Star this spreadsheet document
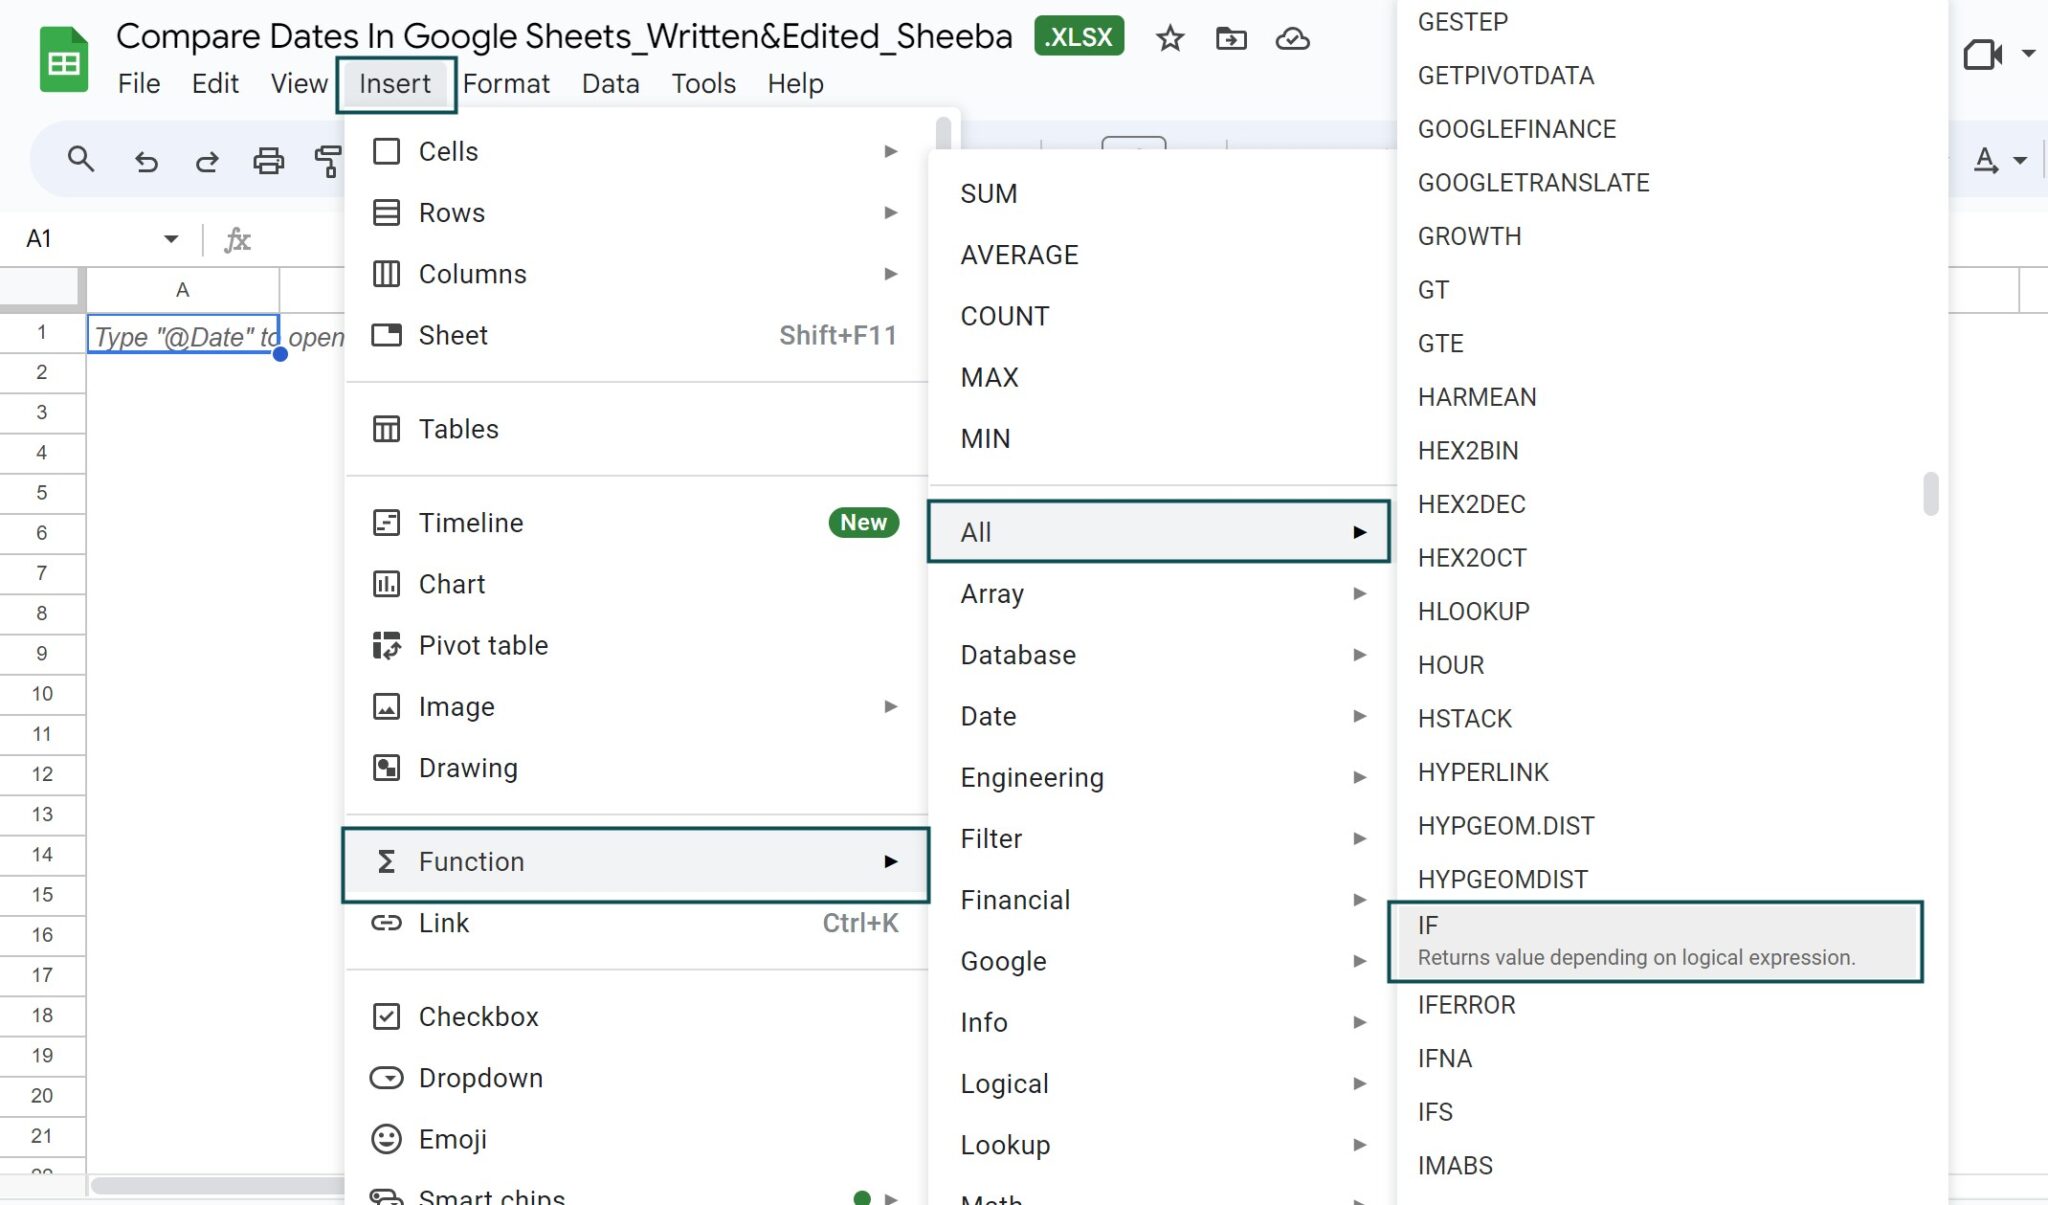The image size is (2048, 1205). [x=1169, y=38]
